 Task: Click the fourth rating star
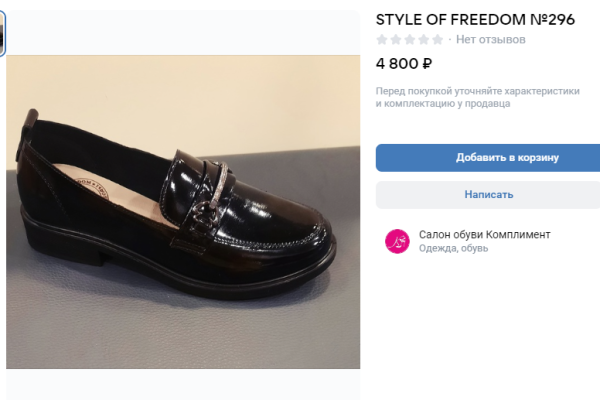point(423,40)
